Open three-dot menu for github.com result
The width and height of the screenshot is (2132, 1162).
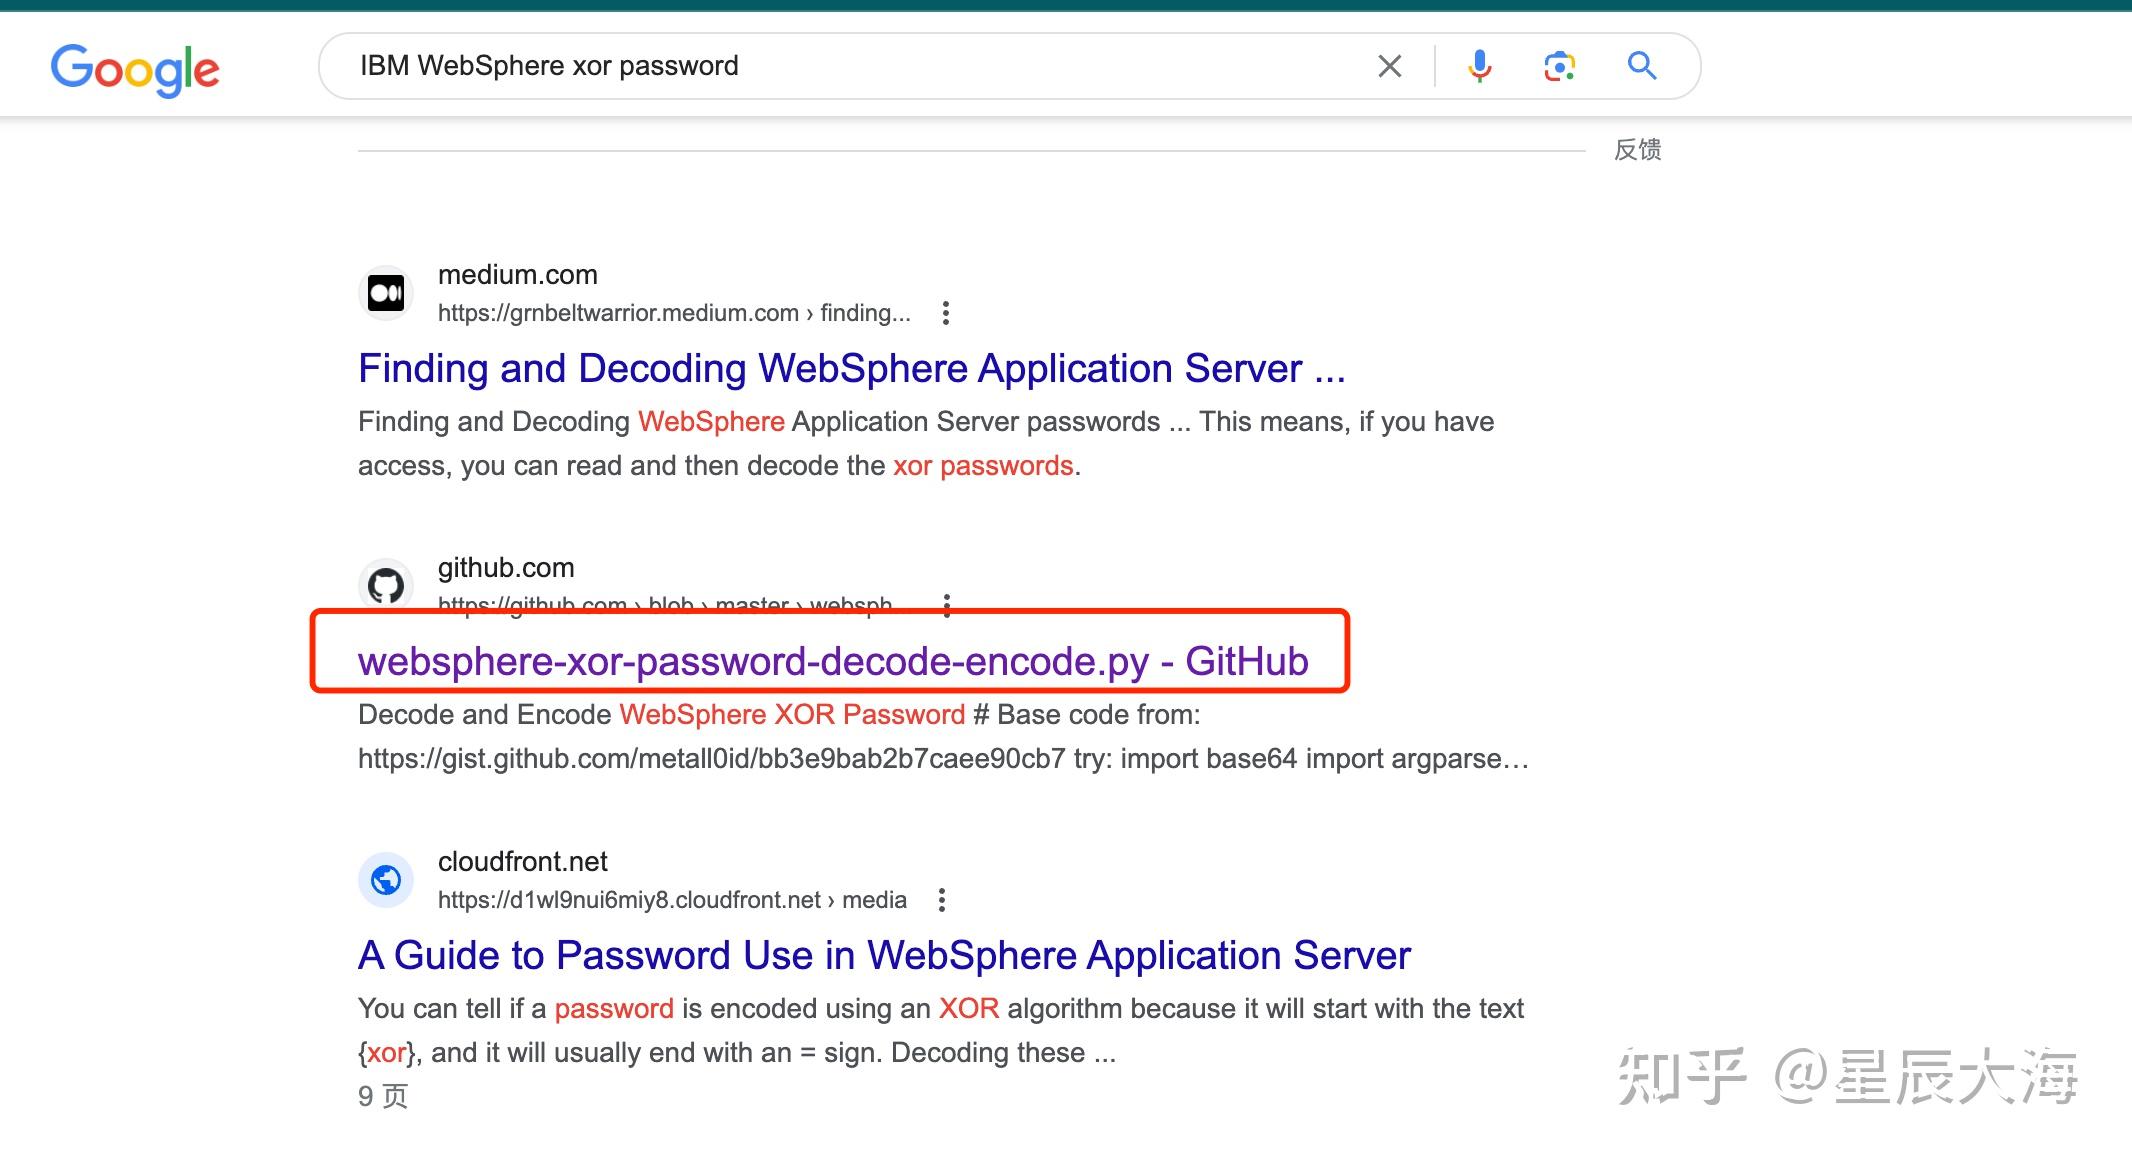pyautogui.click(x=946, y=604)
